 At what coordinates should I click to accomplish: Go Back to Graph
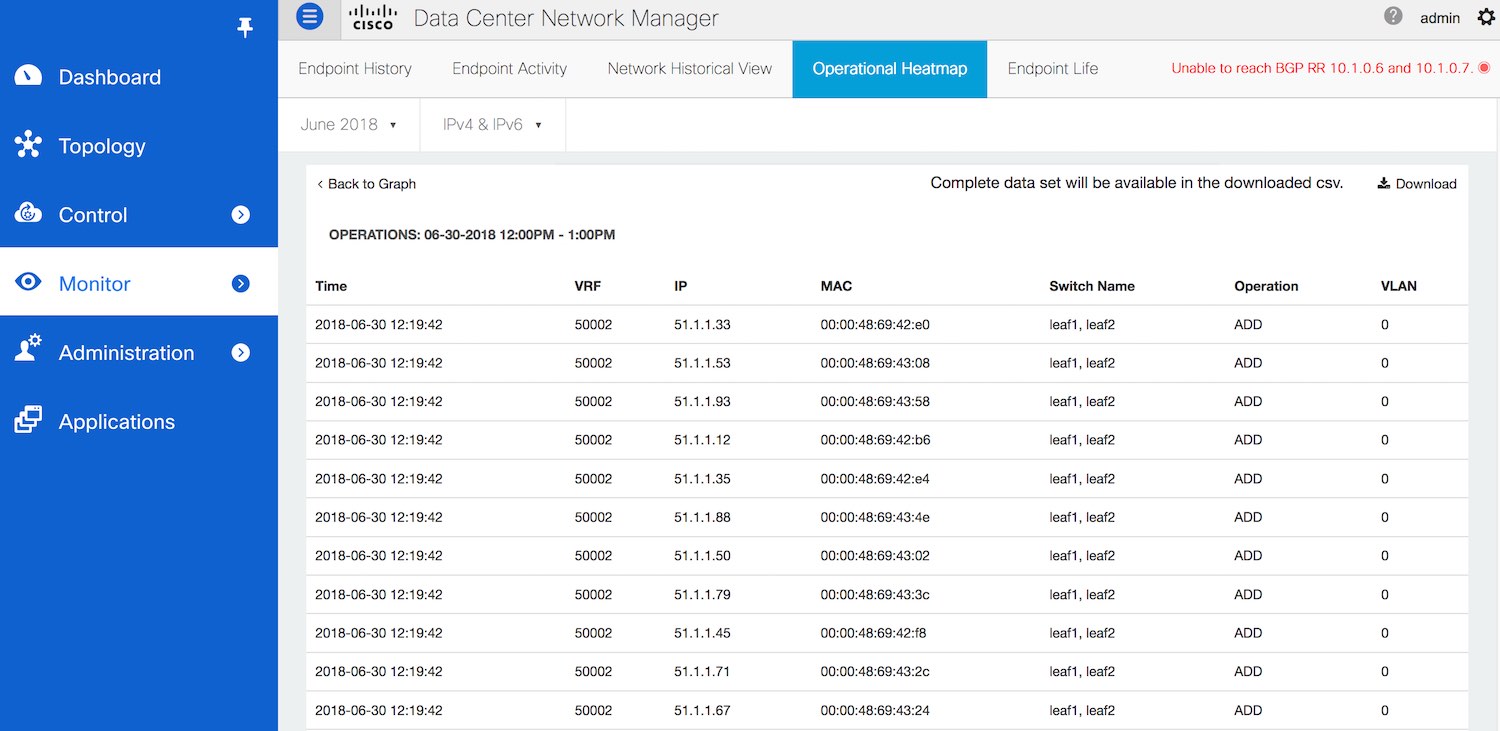367,184
